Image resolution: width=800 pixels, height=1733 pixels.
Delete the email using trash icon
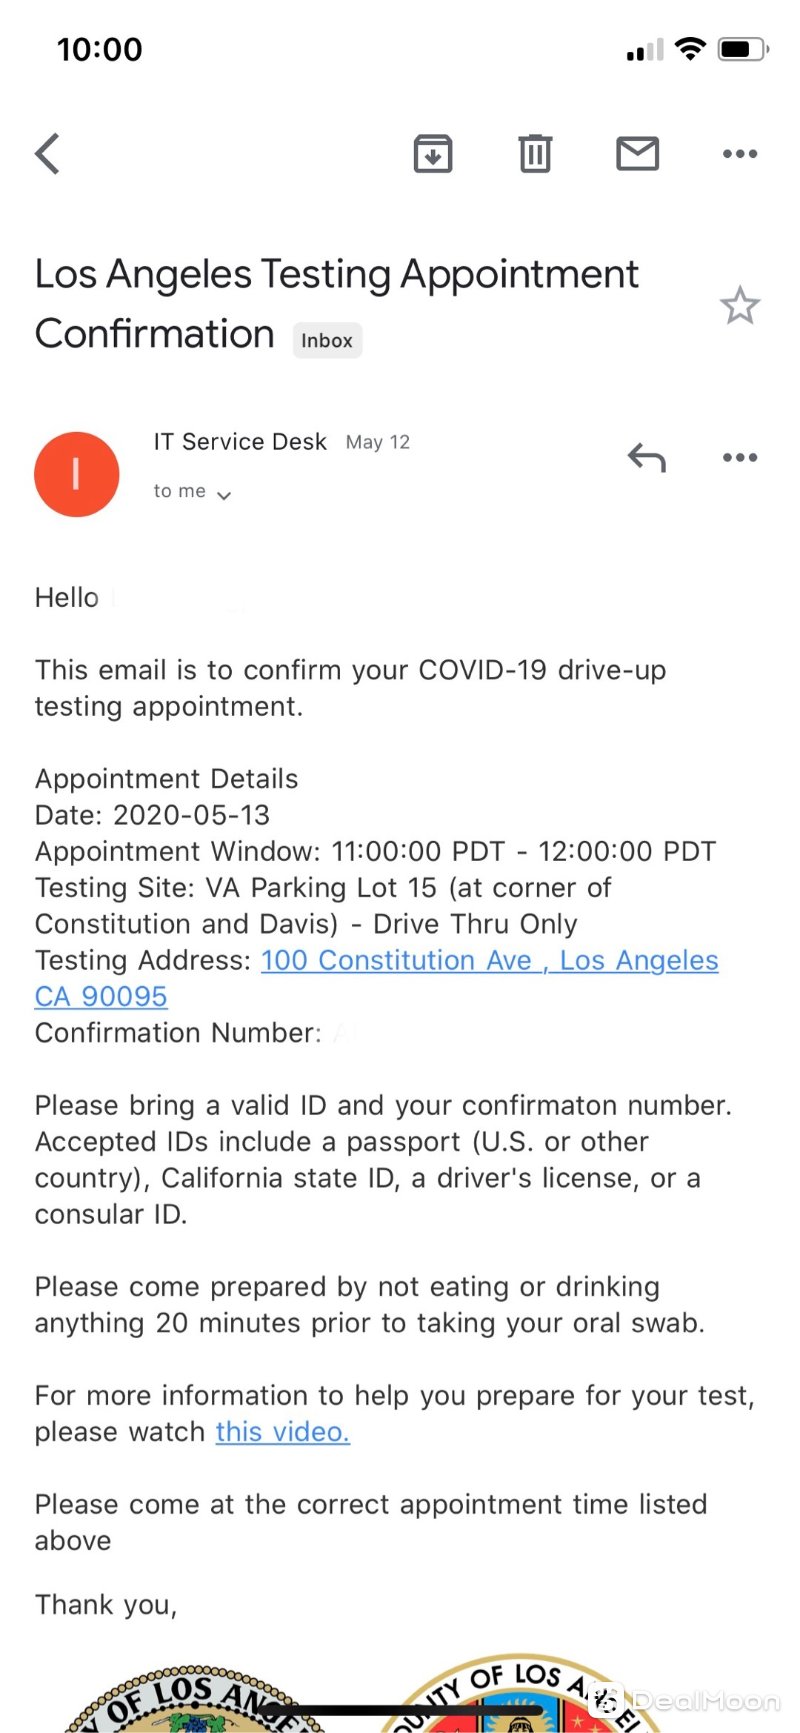coord(535,154)
